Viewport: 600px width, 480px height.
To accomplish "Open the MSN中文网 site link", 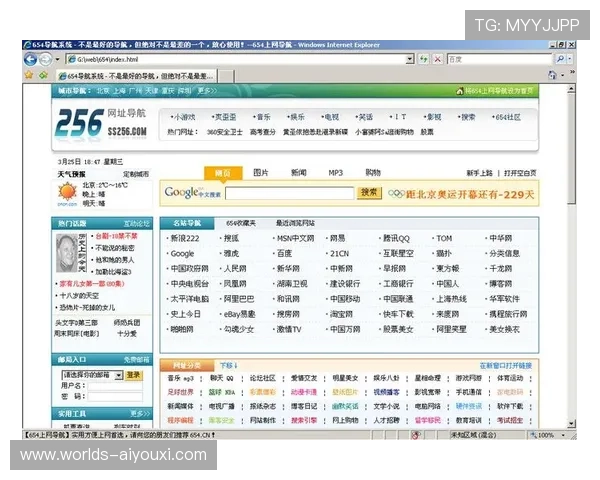I will (x=295, y=238).
